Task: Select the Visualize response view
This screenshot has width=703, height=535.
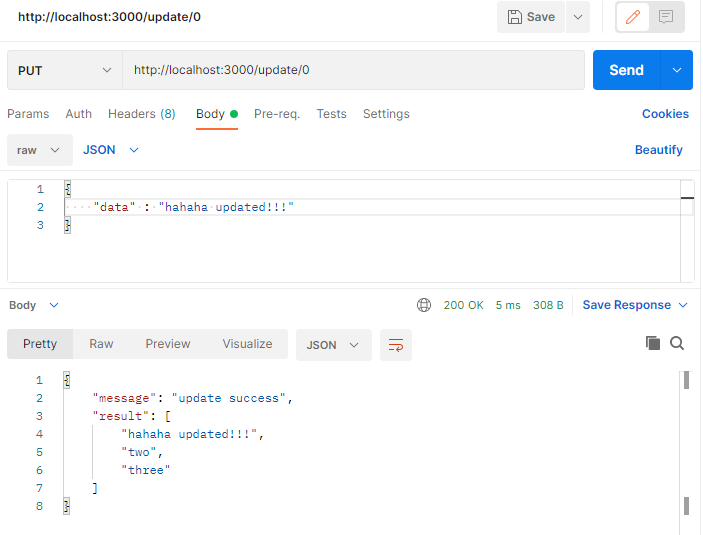Action: [x=247, y=344]
